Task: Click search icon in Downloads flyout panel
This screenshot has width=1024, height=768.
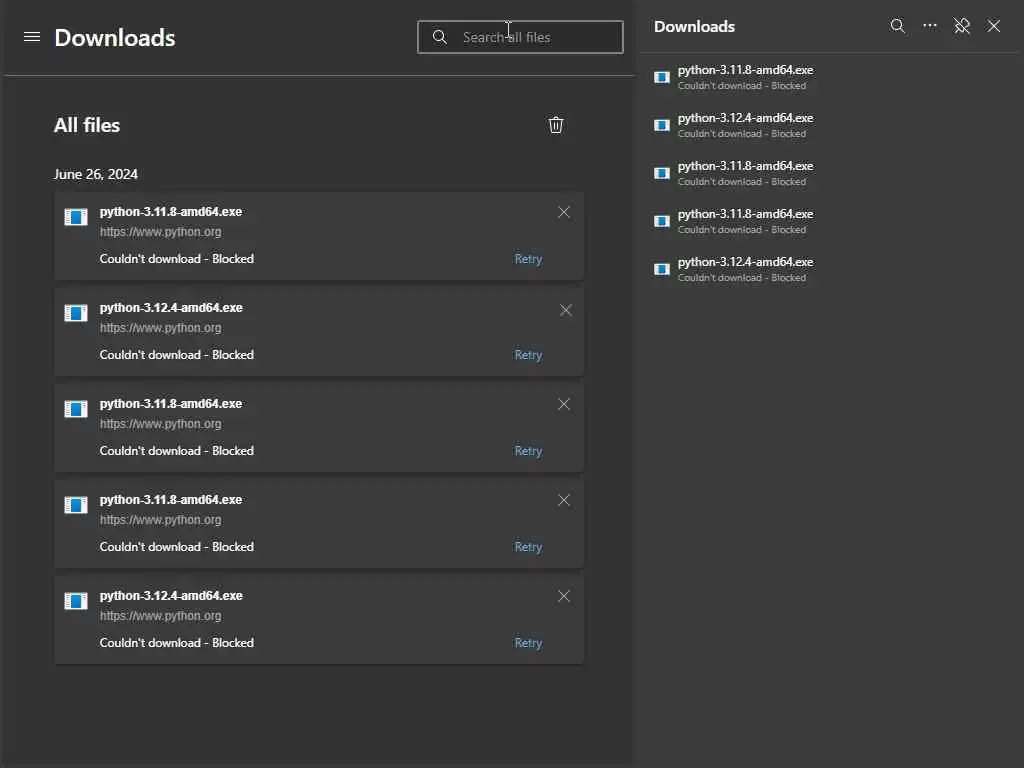Action: point(898,26)
